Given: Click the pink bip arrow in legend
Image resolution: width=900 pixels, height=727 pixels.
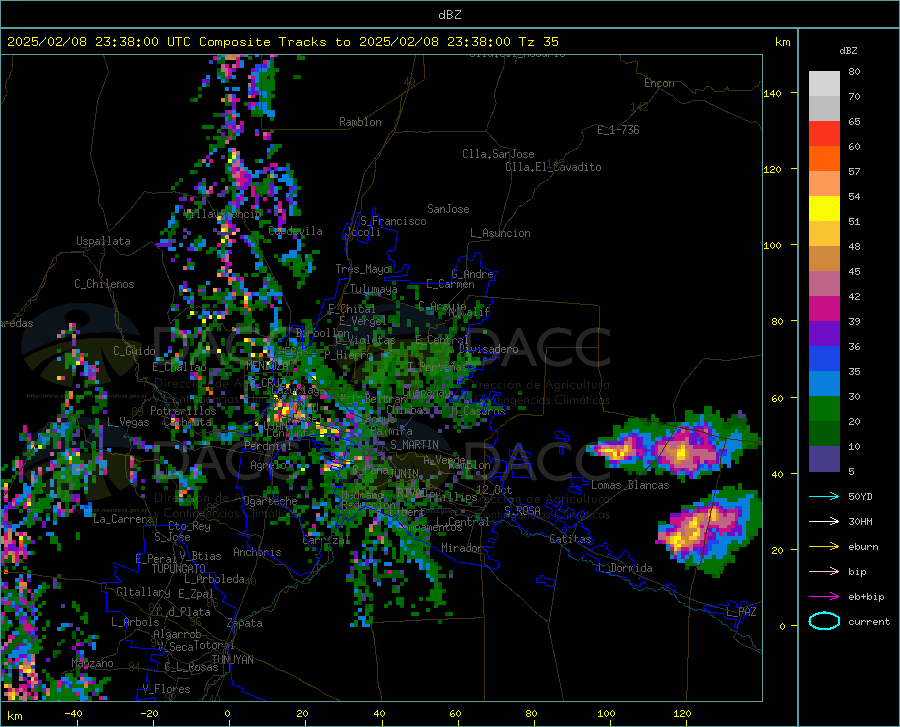Looking at the screenshot, I should (x=824, y=572).
